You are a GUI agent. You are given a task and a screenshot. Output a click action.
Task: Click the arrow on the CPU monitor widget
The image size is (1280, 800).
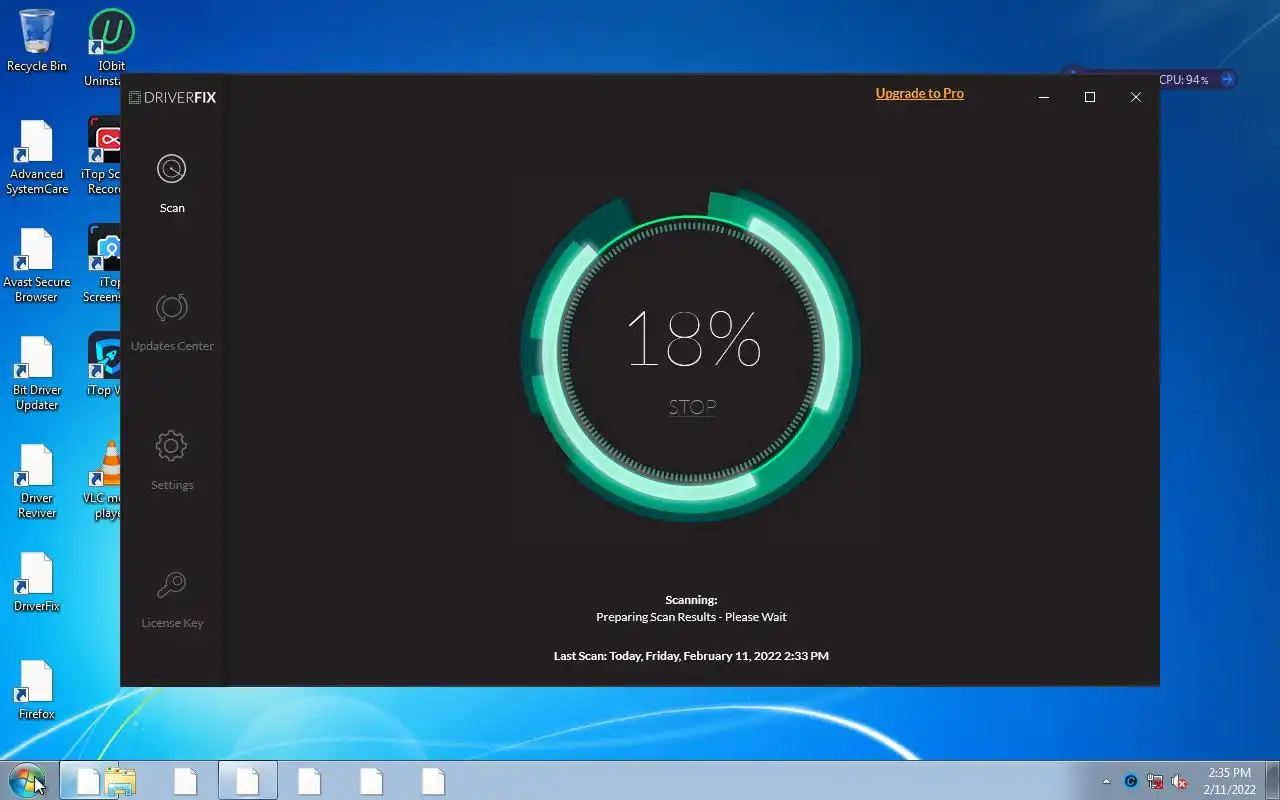tap(1227, 79)
